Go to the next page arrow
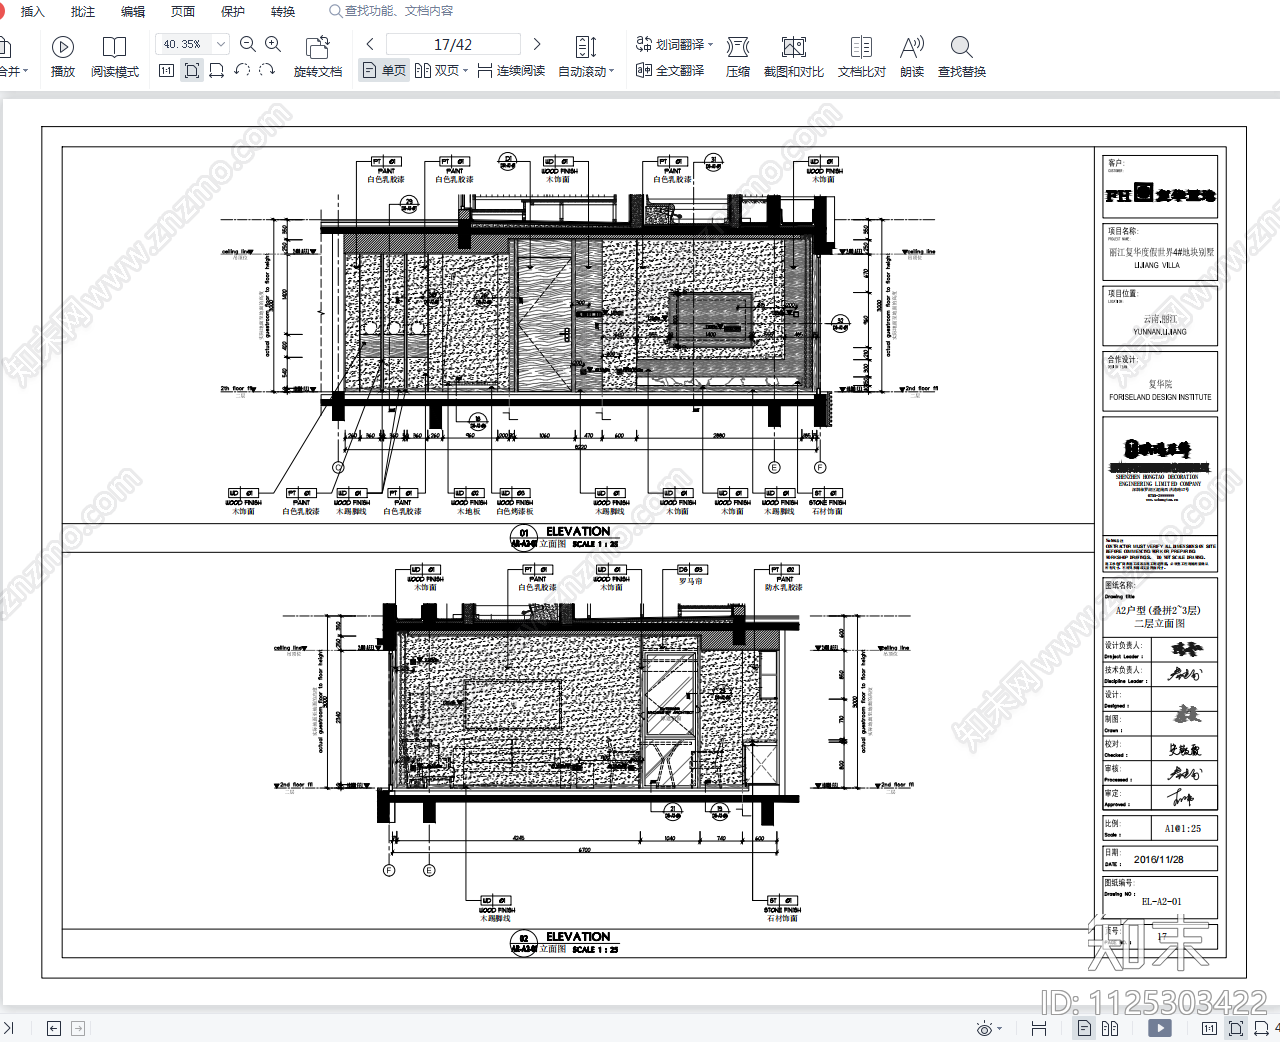The height and width of the screenshot is (1042, 1280). tap(537, 44)
